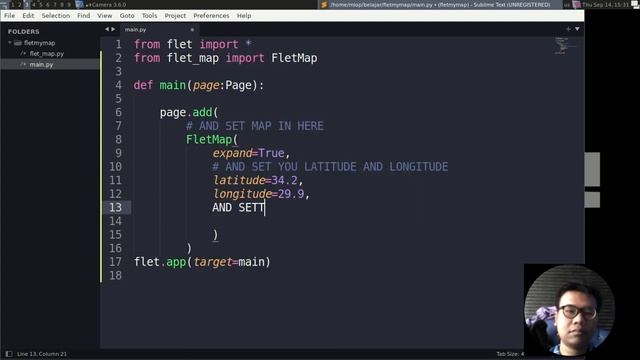Select main.py in the sidebar
The height and width of the screenshot is (360, 640).
(41, 64)
